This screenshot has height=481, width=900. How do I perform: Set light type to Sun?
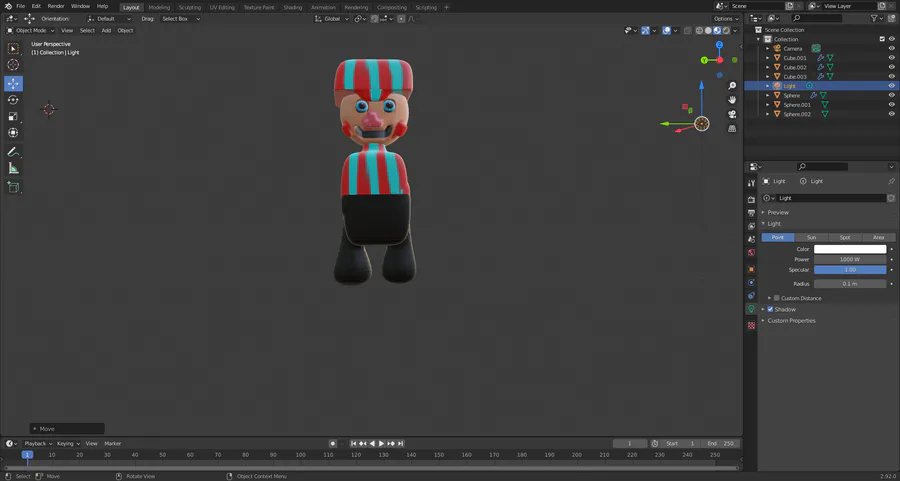[811, 238]
